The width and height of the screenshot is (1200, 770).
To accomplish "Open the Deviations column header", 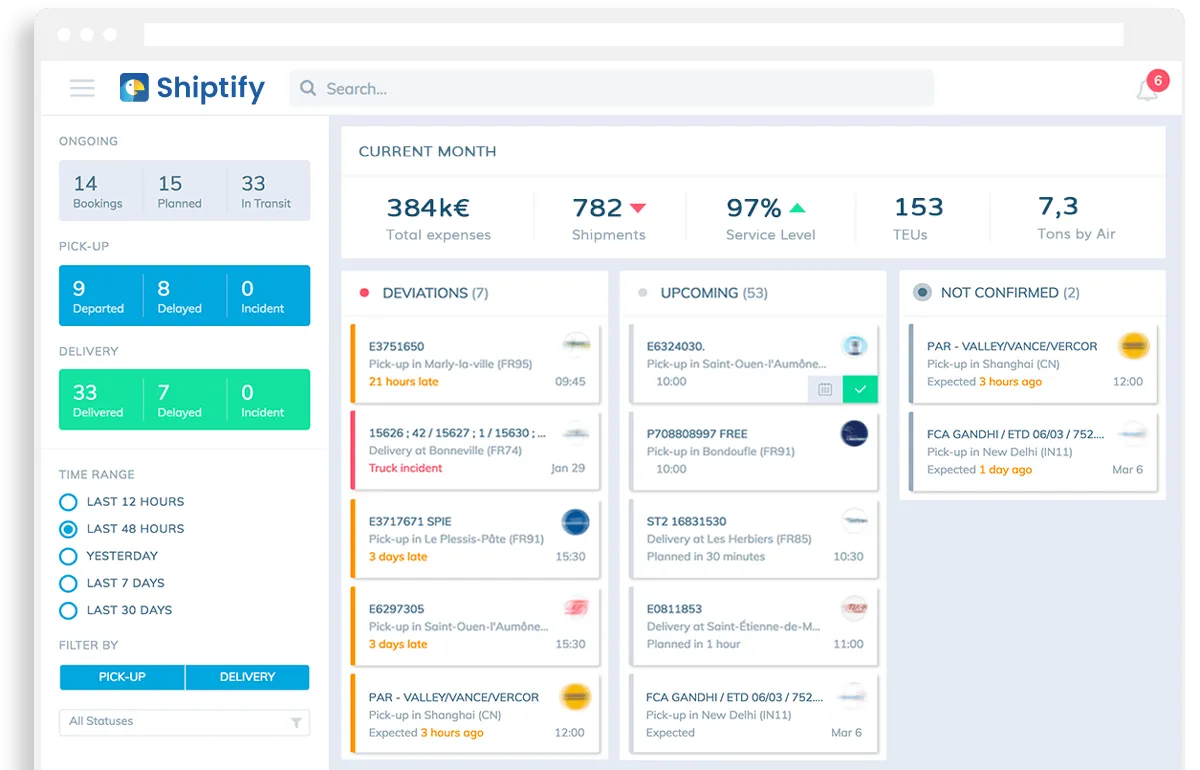I will click(x=425, y=293).
